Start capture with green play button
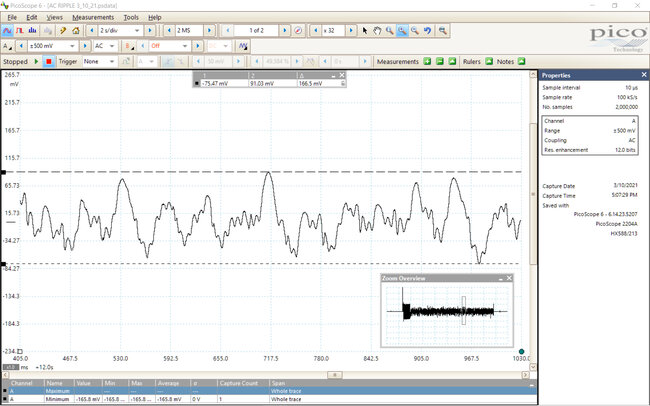The image size is (650, 406). 37,61
